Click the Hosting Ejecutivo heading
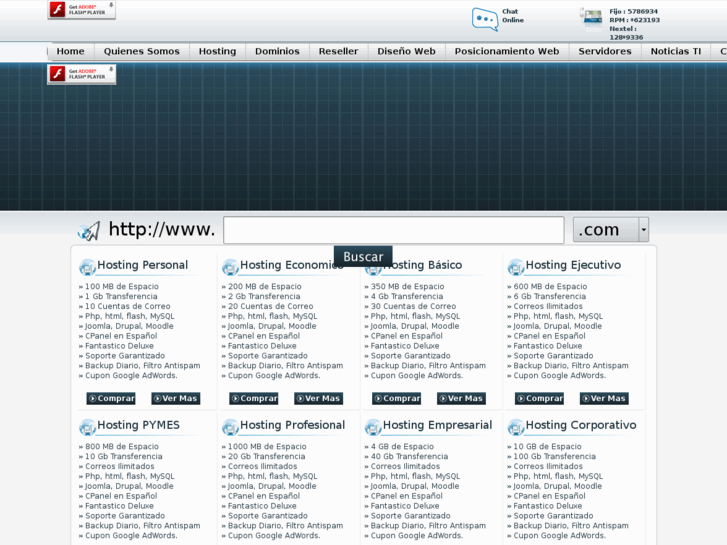The width and height of the screenshot is (727, 545). [573, 265]
